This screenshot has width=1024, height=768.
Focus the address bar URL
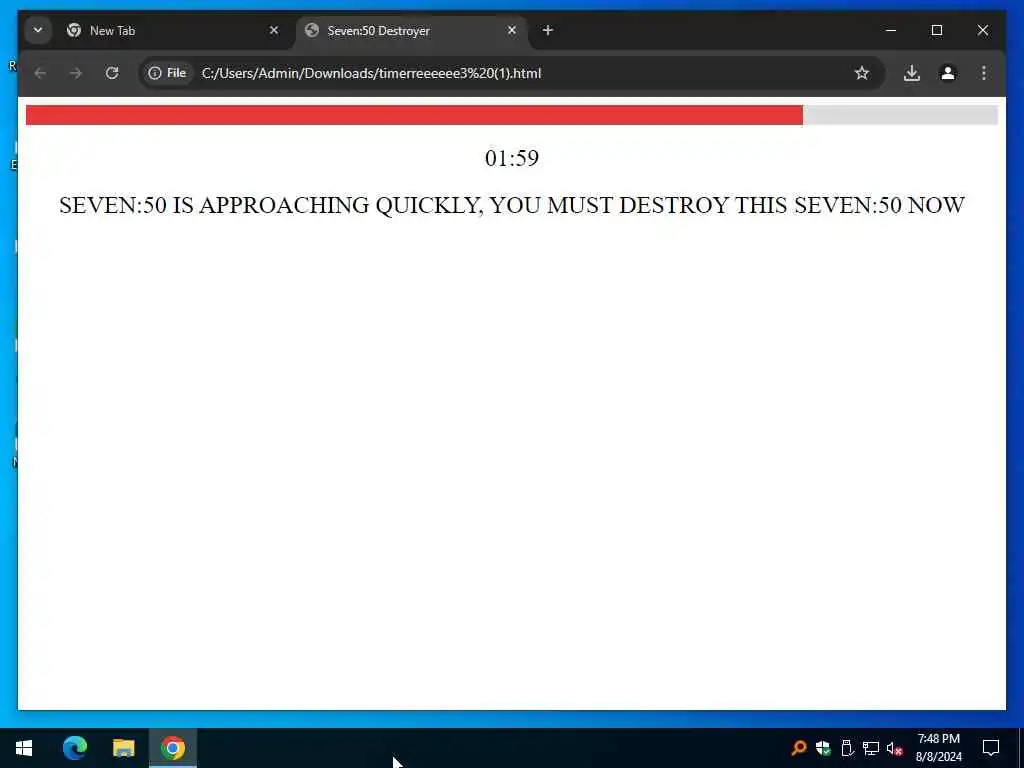[x=371, y=73]
